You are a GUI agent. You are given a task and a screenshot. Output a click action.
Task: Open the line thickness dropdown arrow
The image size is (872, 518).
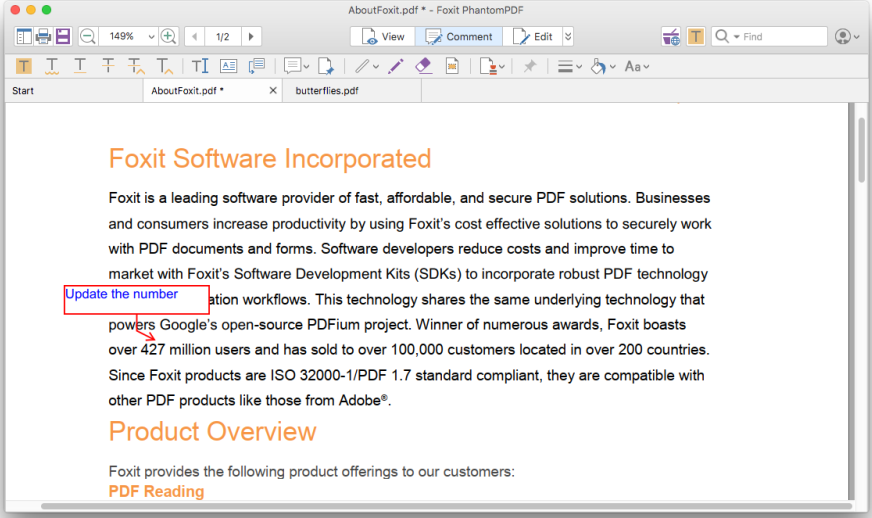click(579, 67)
